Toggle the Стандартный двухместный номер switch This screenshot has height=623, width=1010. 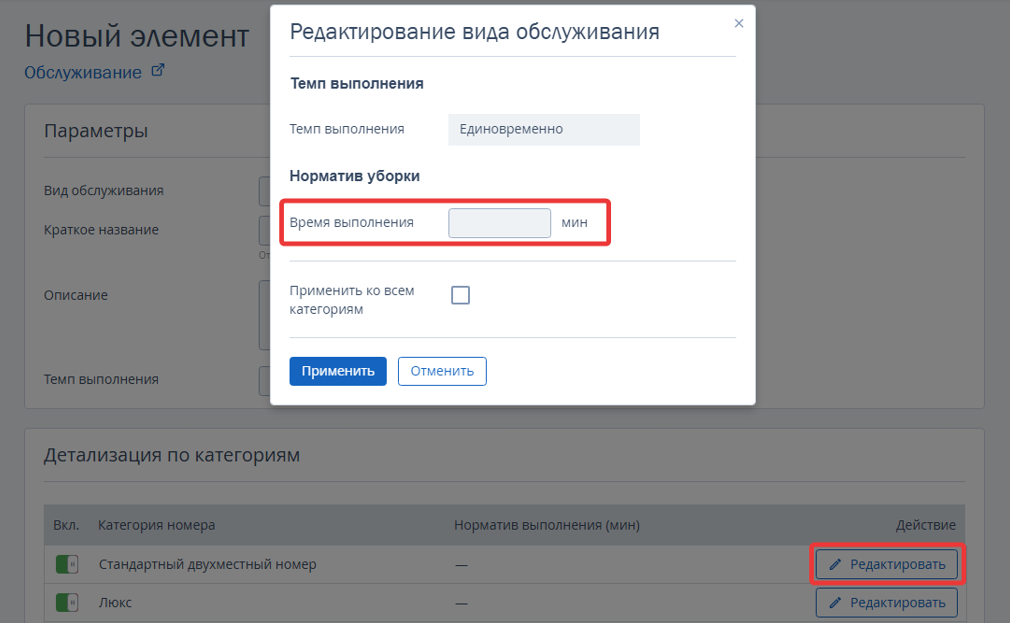pyautogui.click(x=67, y=564)
